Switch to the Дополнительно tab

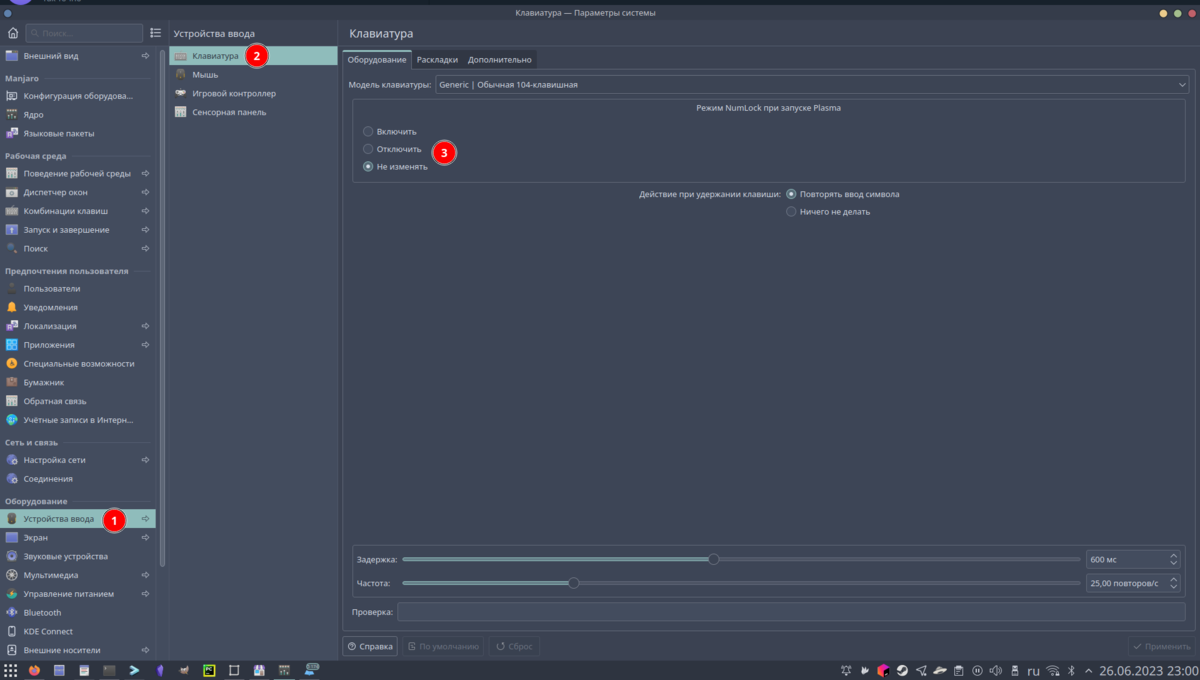[500, 60]
